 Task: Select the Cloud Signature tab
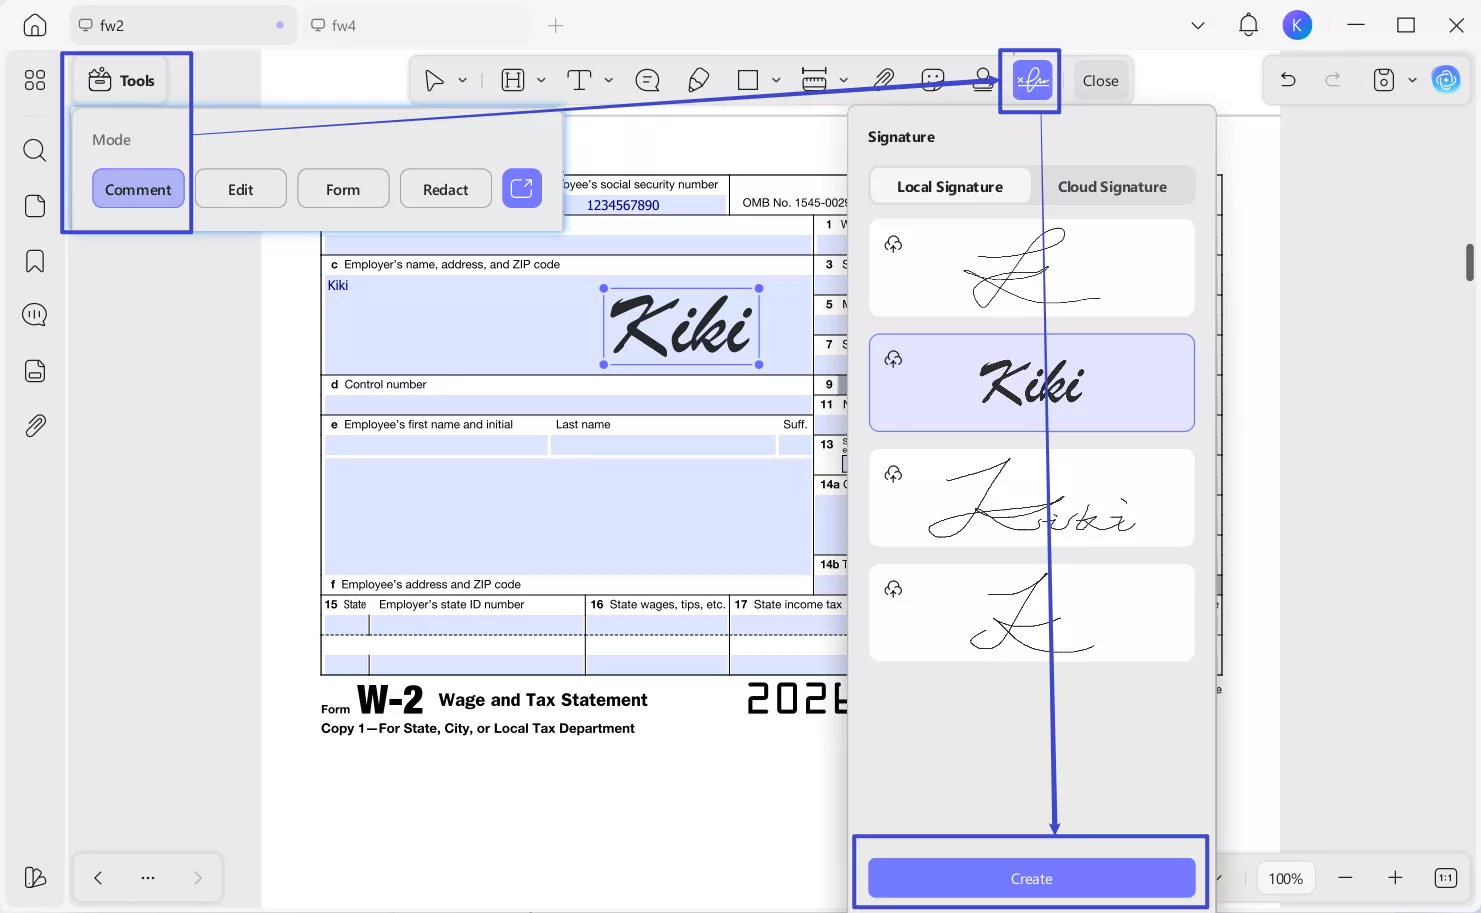pos(1112,186)
